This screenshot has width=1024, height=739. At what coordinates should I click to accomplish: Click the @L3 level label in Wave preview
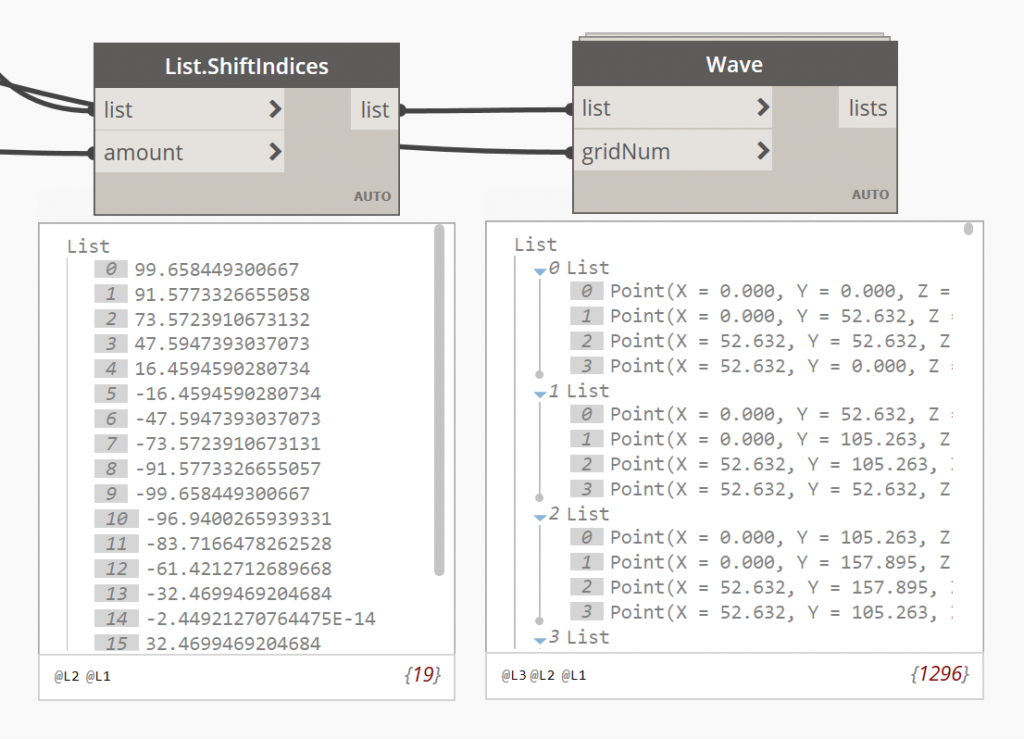[512, 675]
